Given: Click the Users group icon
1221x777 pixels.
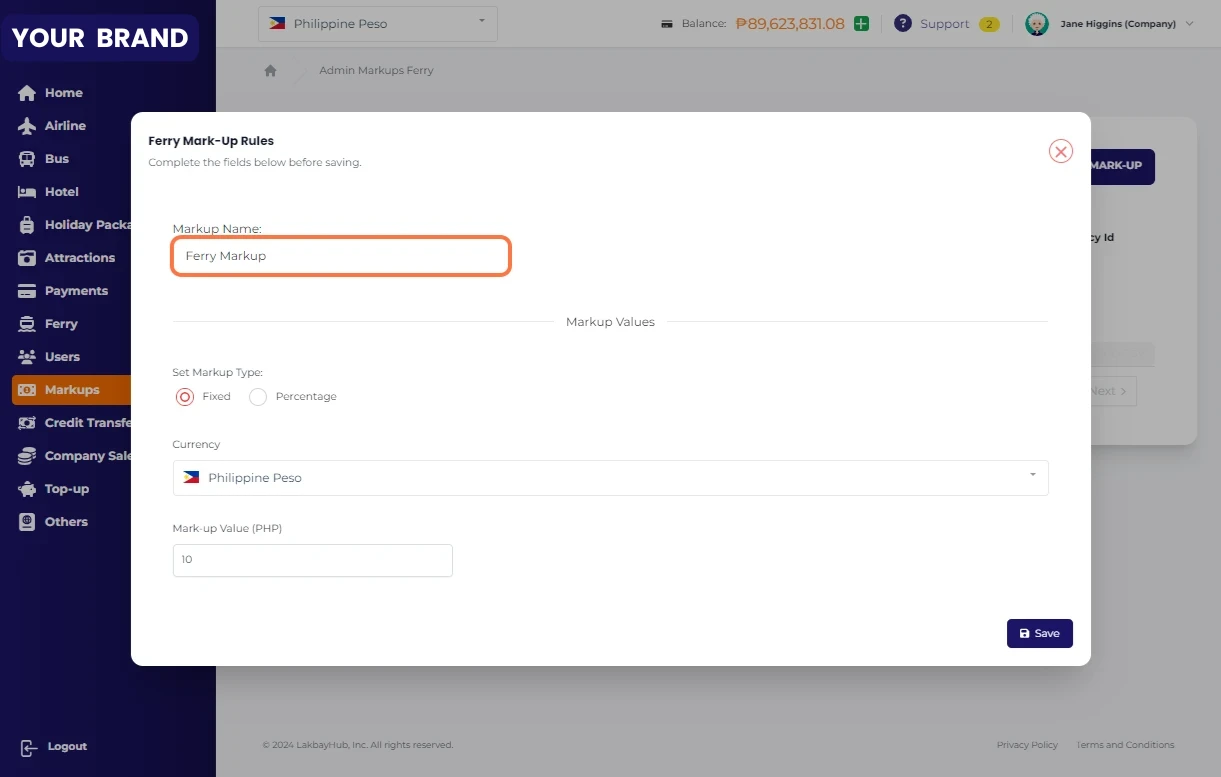Looking at the screenshot, I should 27,357.
